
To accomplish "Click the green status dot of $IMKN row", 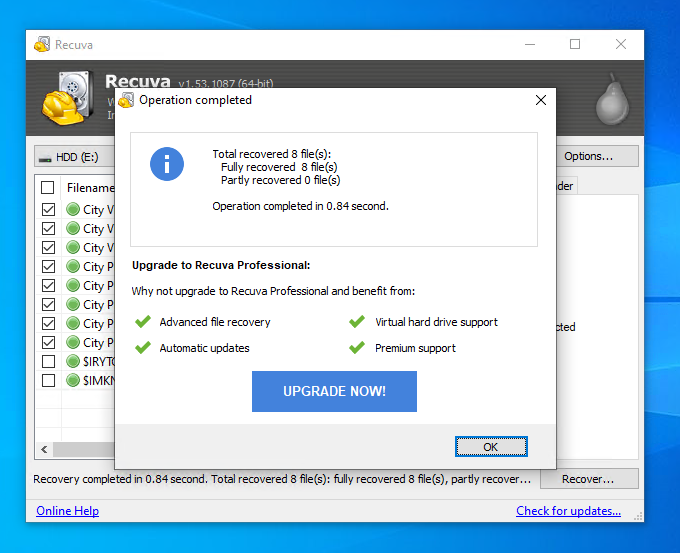I will click(73, 380).
